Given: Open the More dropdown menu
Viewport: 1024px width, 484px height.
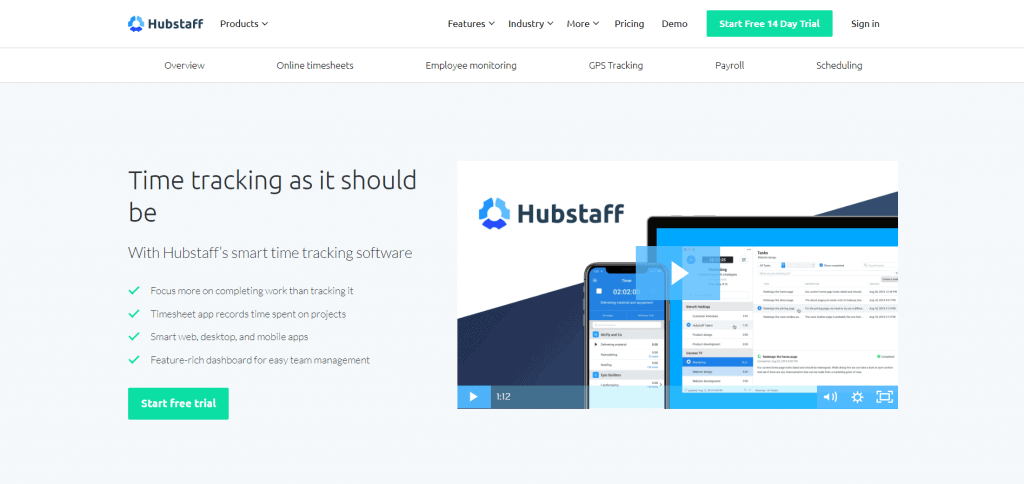Looking at the screenshot, I should pyautogui.click(x=583, y=24).
